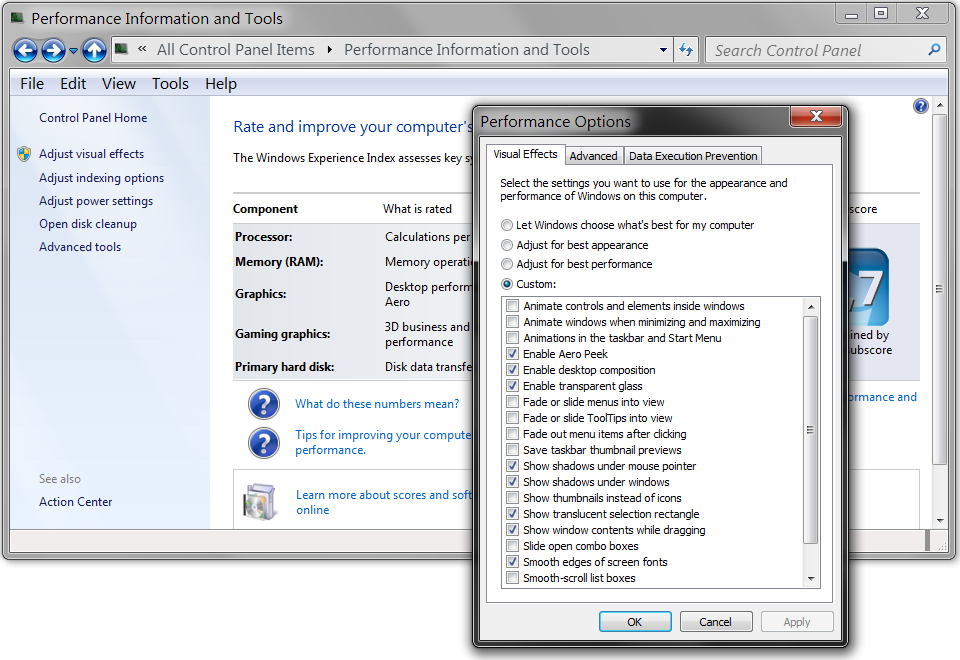The height and width of the screenshot is (660, 960).
Task: Select Adjust for best appearance
Action: pos(575,245)
